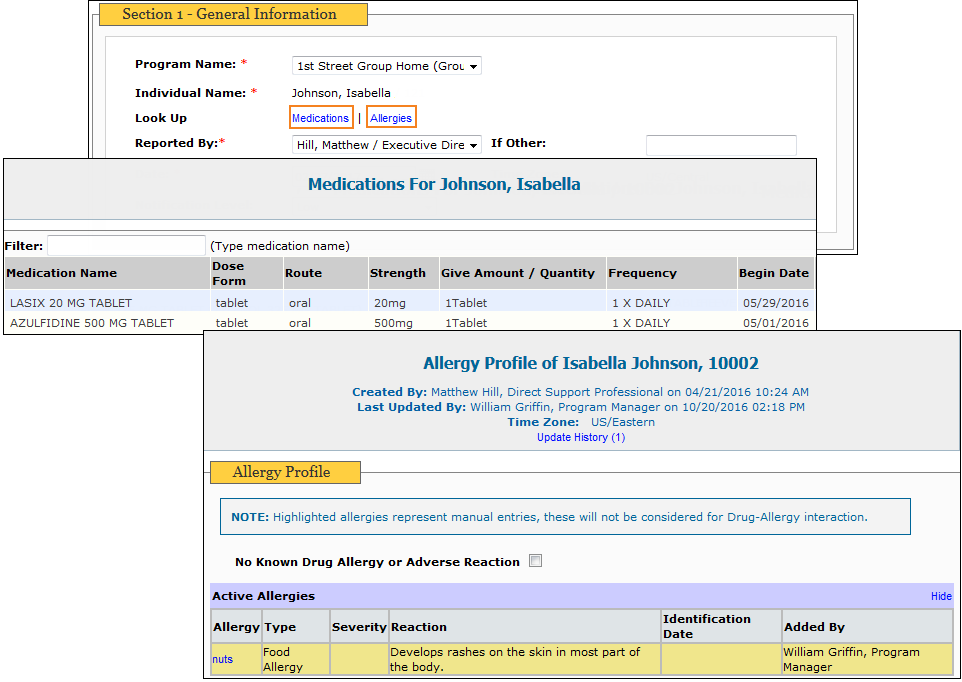Click the Route column header
Image resolution: width=962 pixels, height=682 pixels.
click(325, 273)
